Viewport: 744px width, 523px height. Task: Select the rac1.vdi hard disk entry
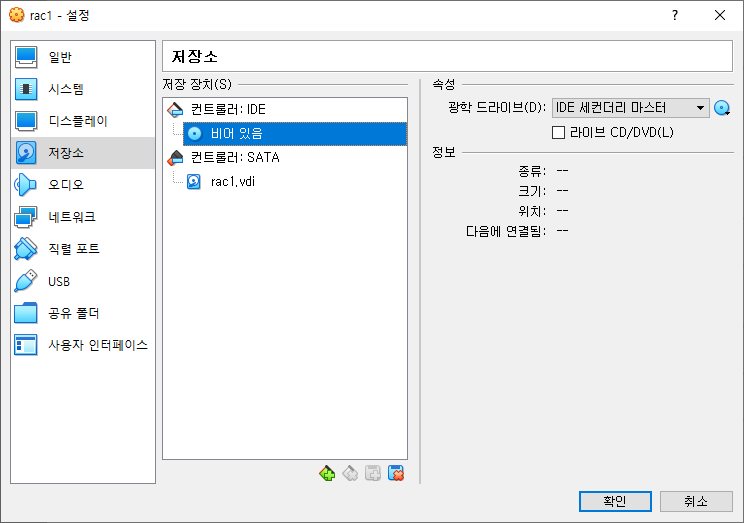click(295, 182)
